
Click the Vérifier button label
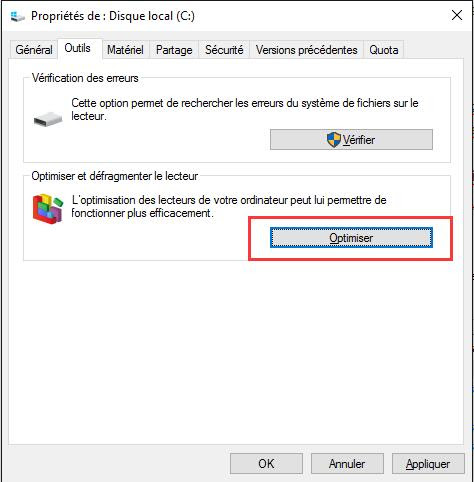(359, 140)
